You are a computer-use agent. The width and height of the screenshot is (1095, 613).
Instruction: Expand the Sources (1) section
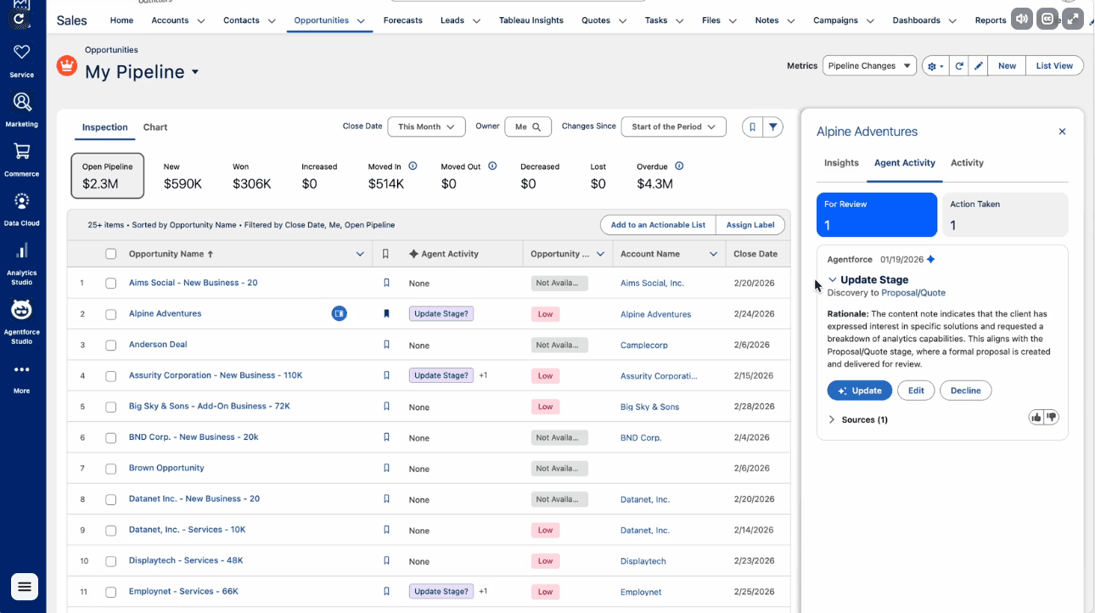(x=831, y=420)
